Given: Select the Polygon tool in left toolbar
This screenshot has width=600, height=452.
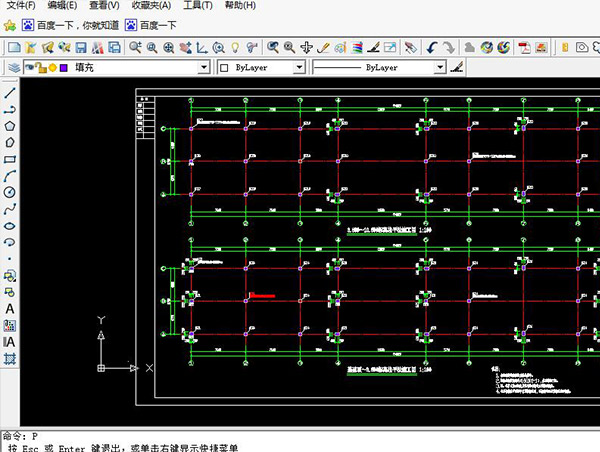Looking at the screenshot, I should click(x=10, y=126).
